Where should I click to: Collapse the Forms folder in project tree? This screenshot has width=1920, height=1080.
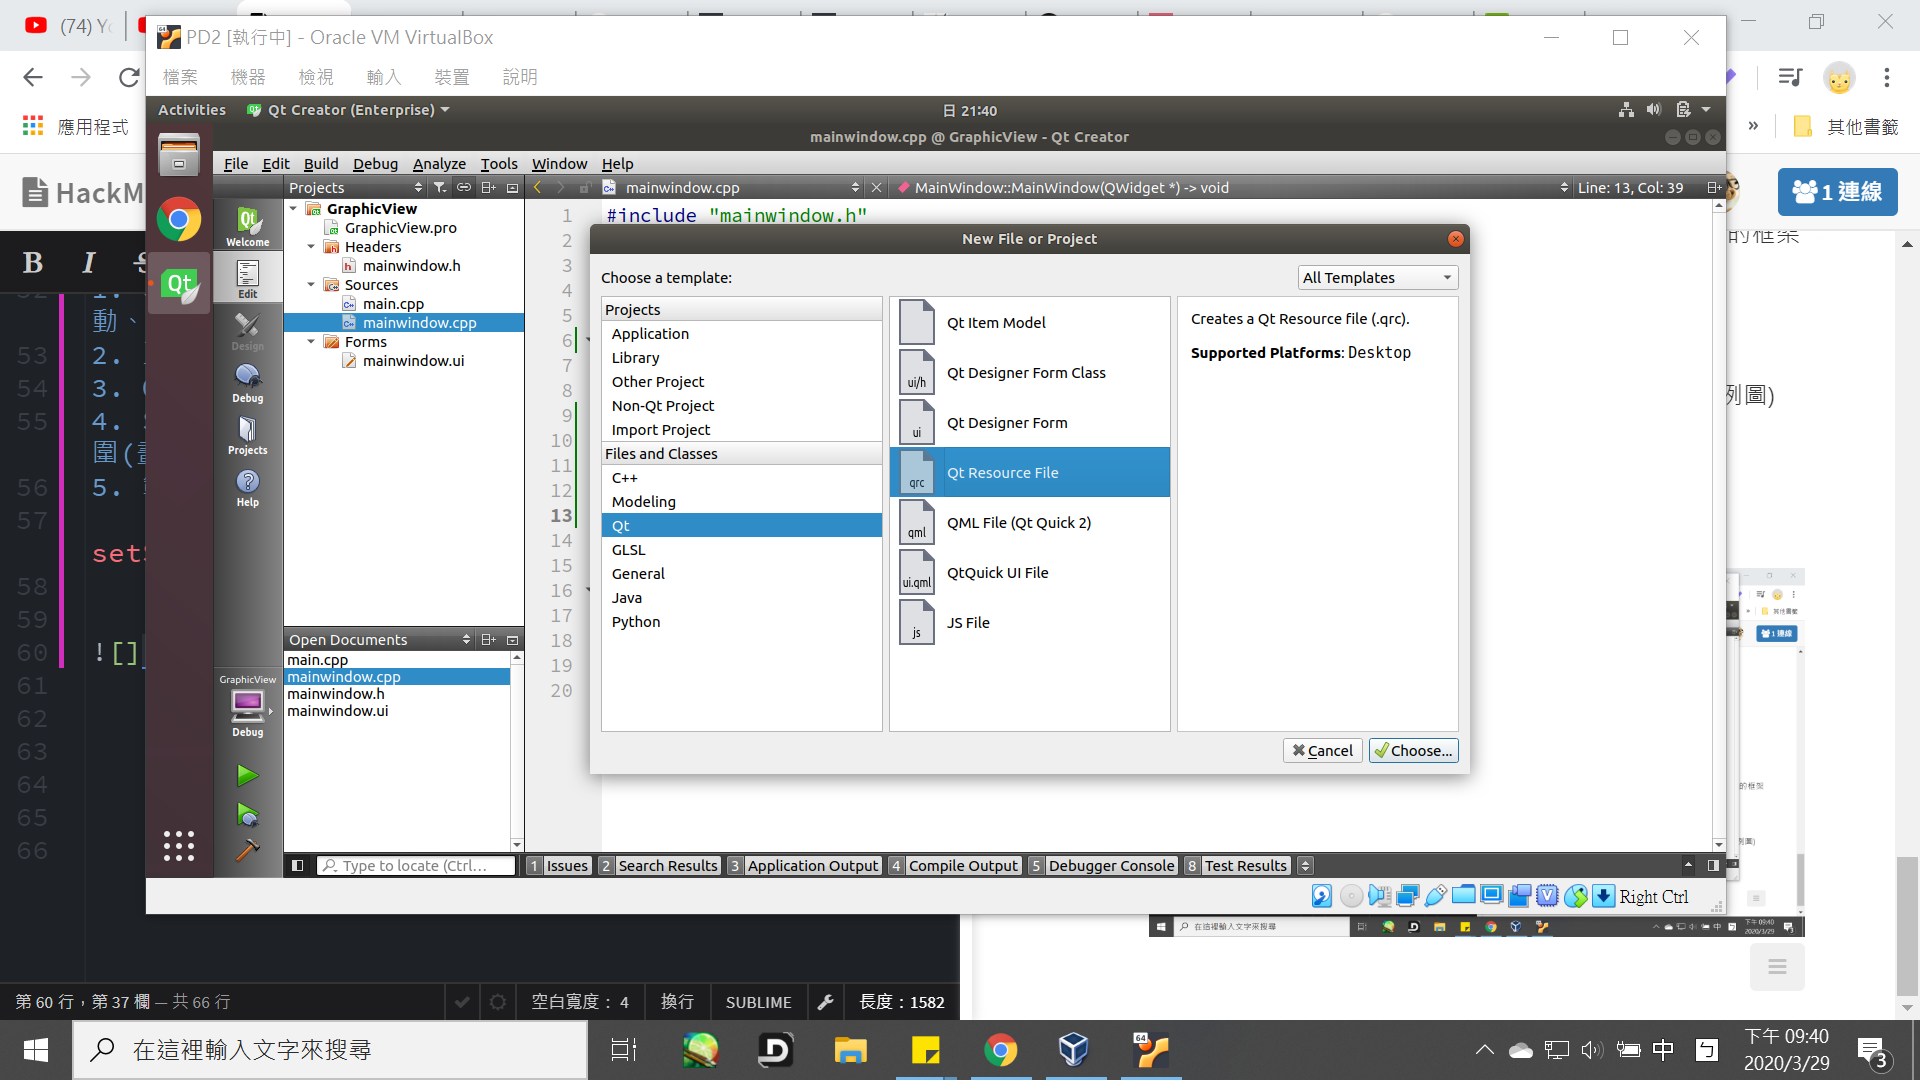click(311, 342)
